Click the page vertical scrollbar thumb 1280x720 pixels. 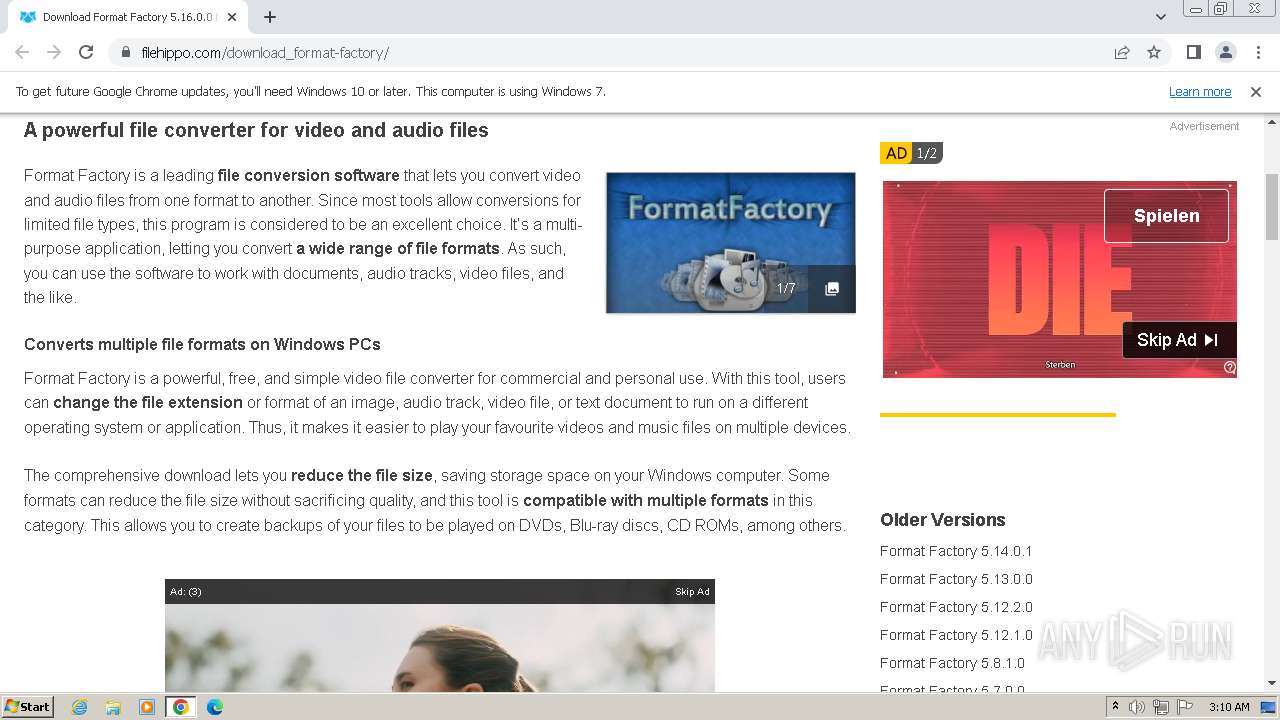(x=1271, y=207)
